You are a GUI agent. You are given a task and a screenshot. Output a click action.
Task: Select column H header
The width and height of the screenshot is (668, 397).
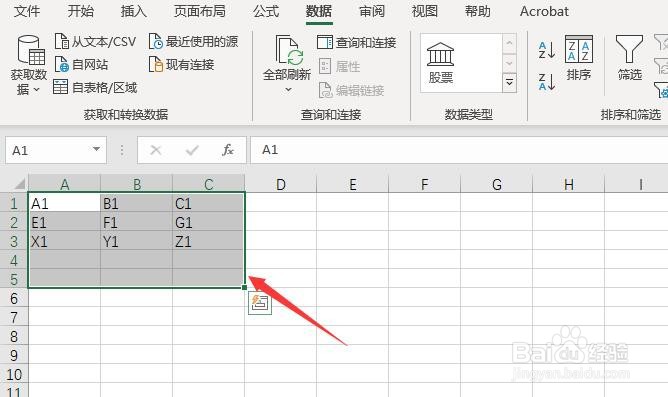568,184
